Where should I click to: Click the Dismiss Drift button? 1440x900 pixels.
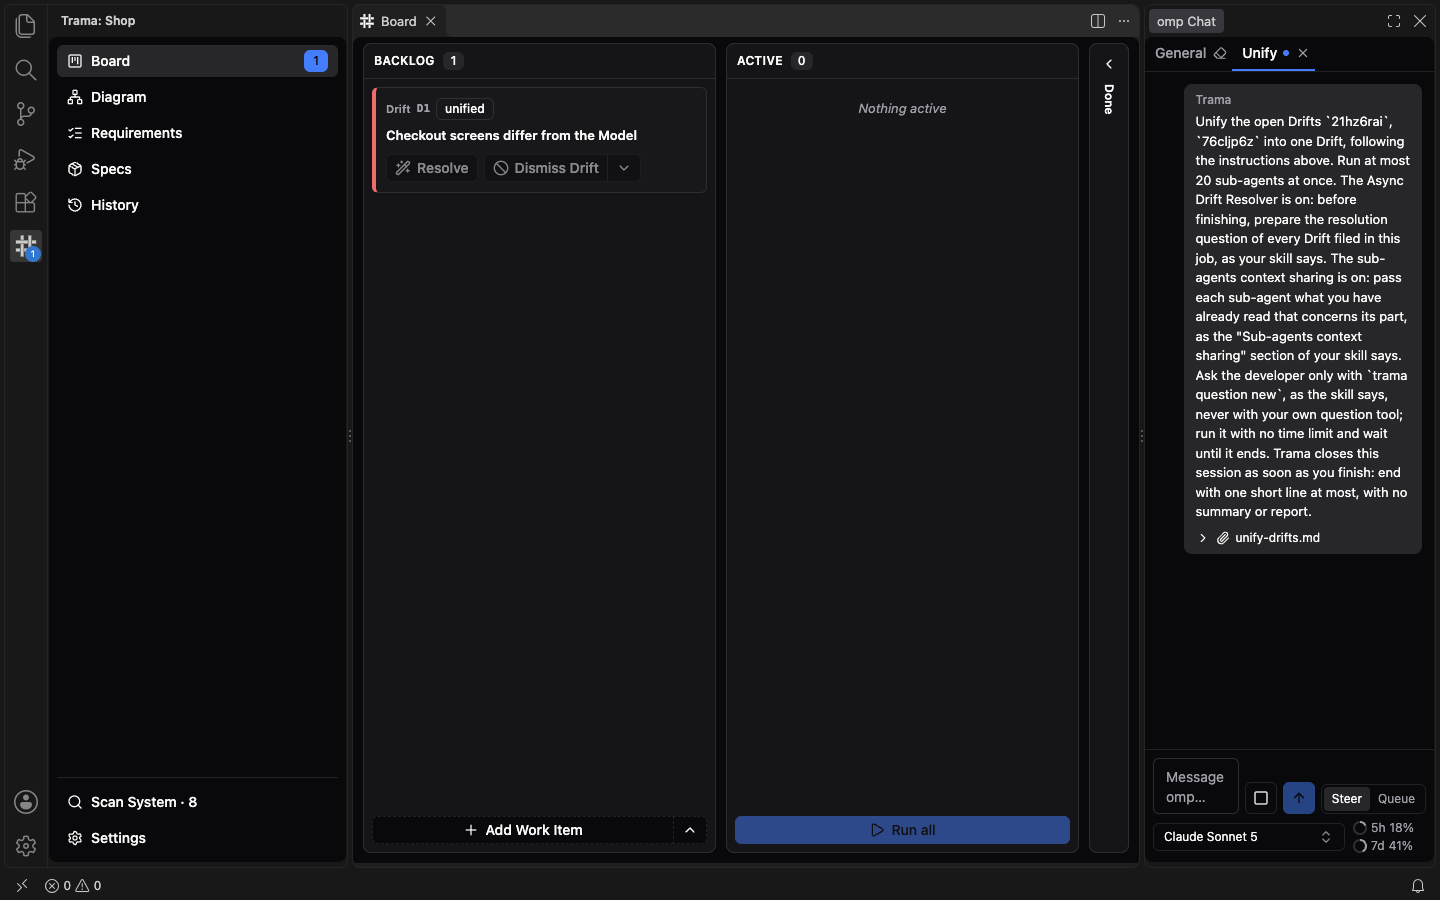click(546, 168)
